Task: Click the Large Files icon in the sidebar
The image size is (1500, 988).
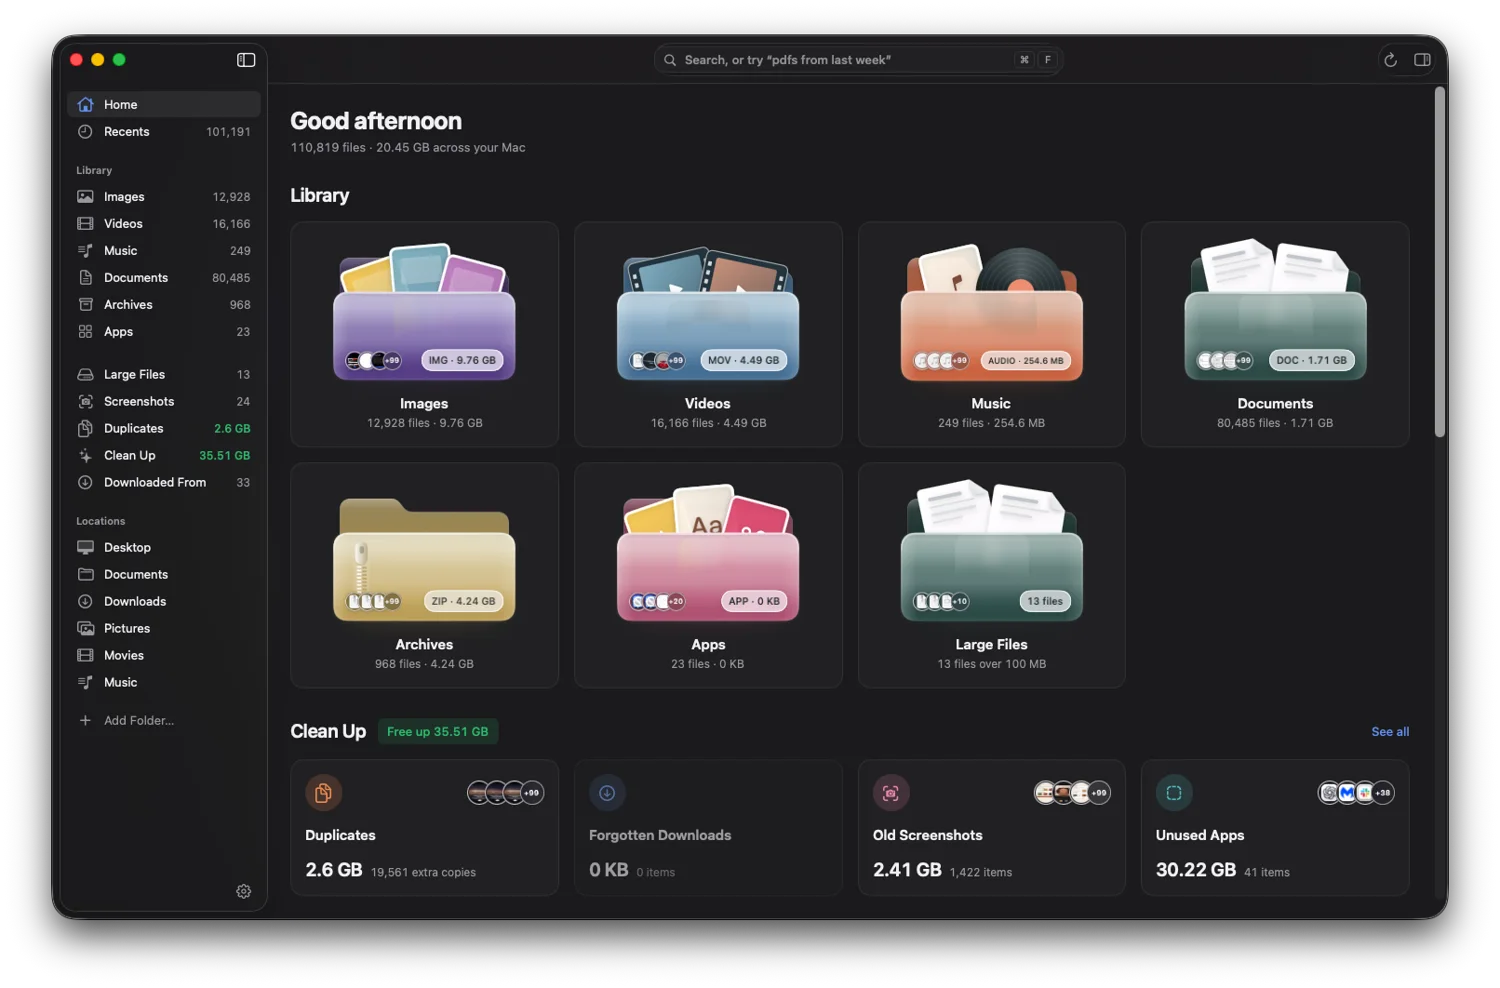Action: click(86, 374)
